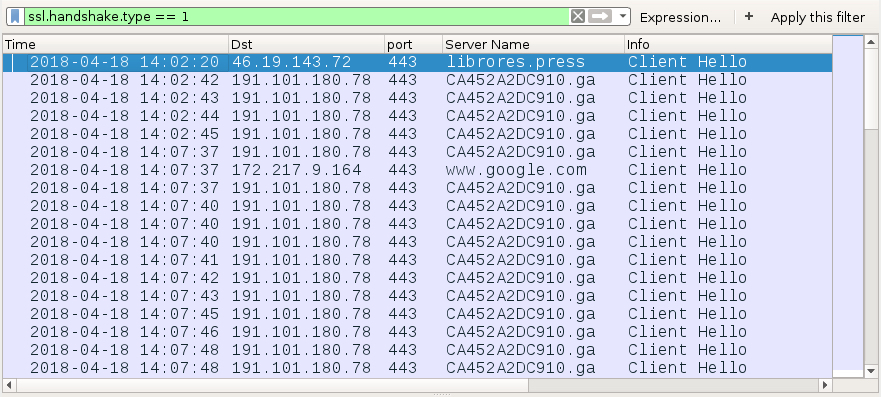
Task: Sort by the Time column header
Action: tap(115, 44)
